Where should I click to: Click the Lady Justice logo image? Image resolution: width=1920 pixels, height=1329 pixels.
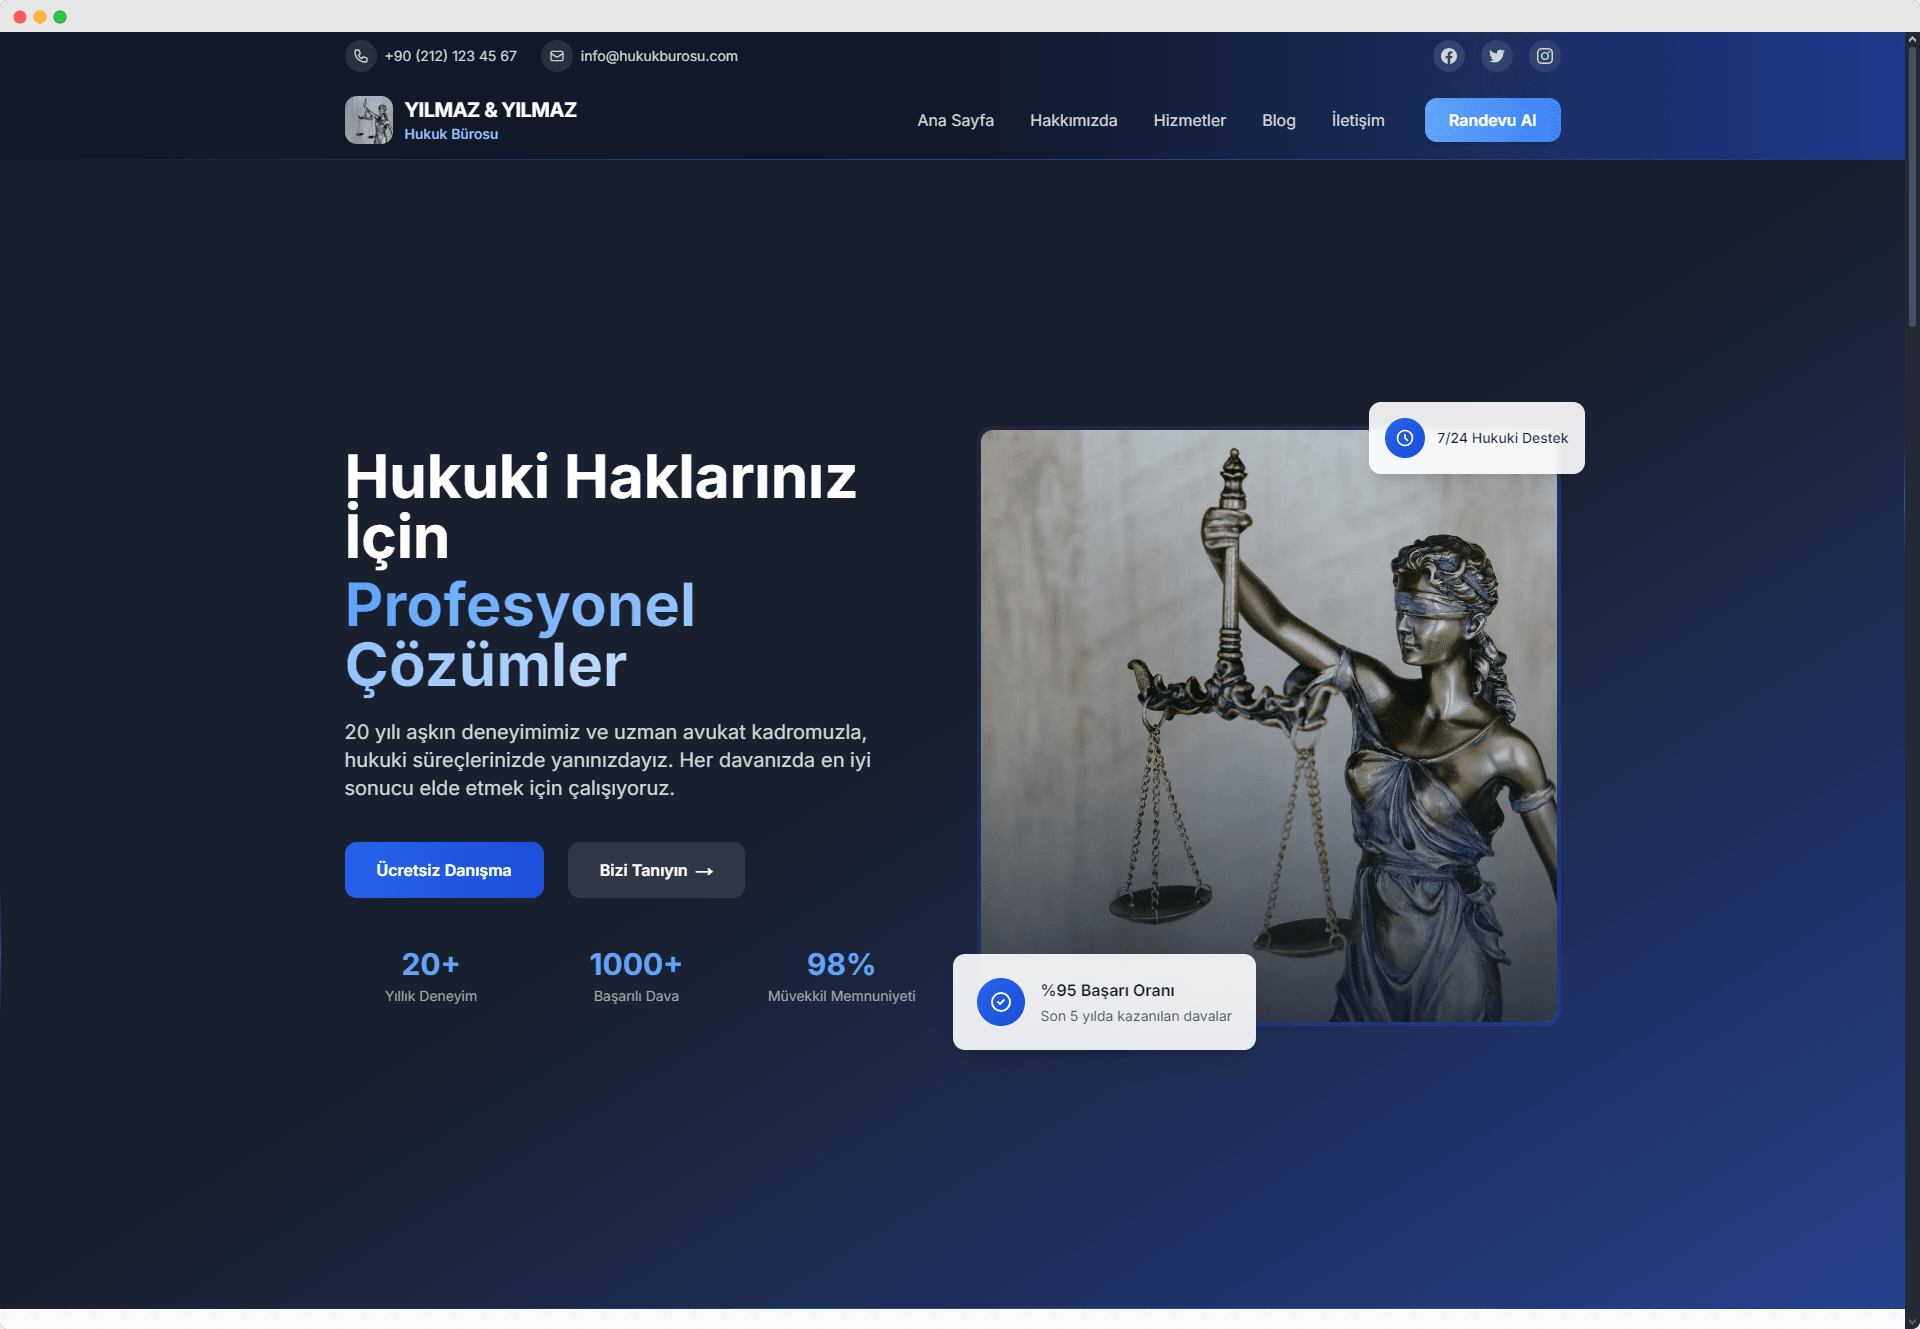[x=369, y=120]
